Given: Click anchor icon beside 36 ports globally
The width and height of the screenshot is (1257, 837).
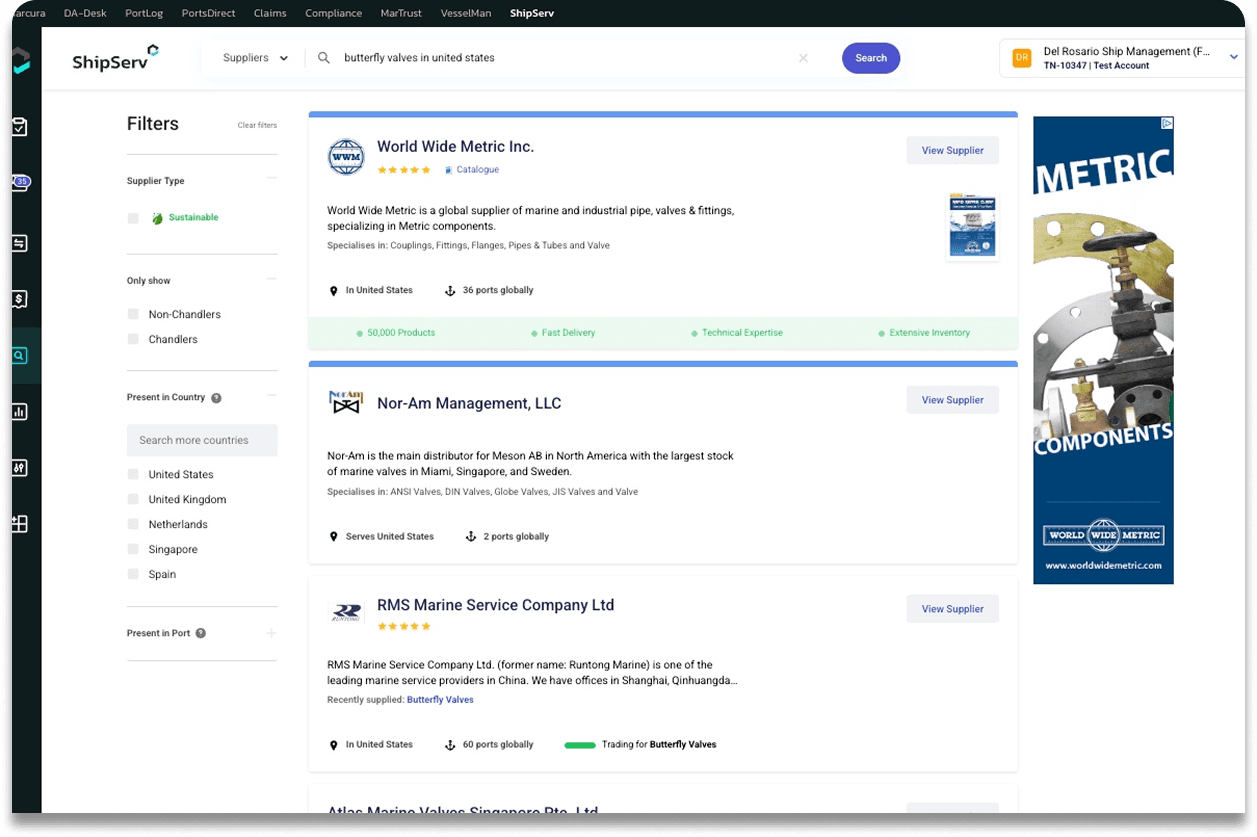Looking at the screenshot, I should pyautogui.click(x=450, y=290).
